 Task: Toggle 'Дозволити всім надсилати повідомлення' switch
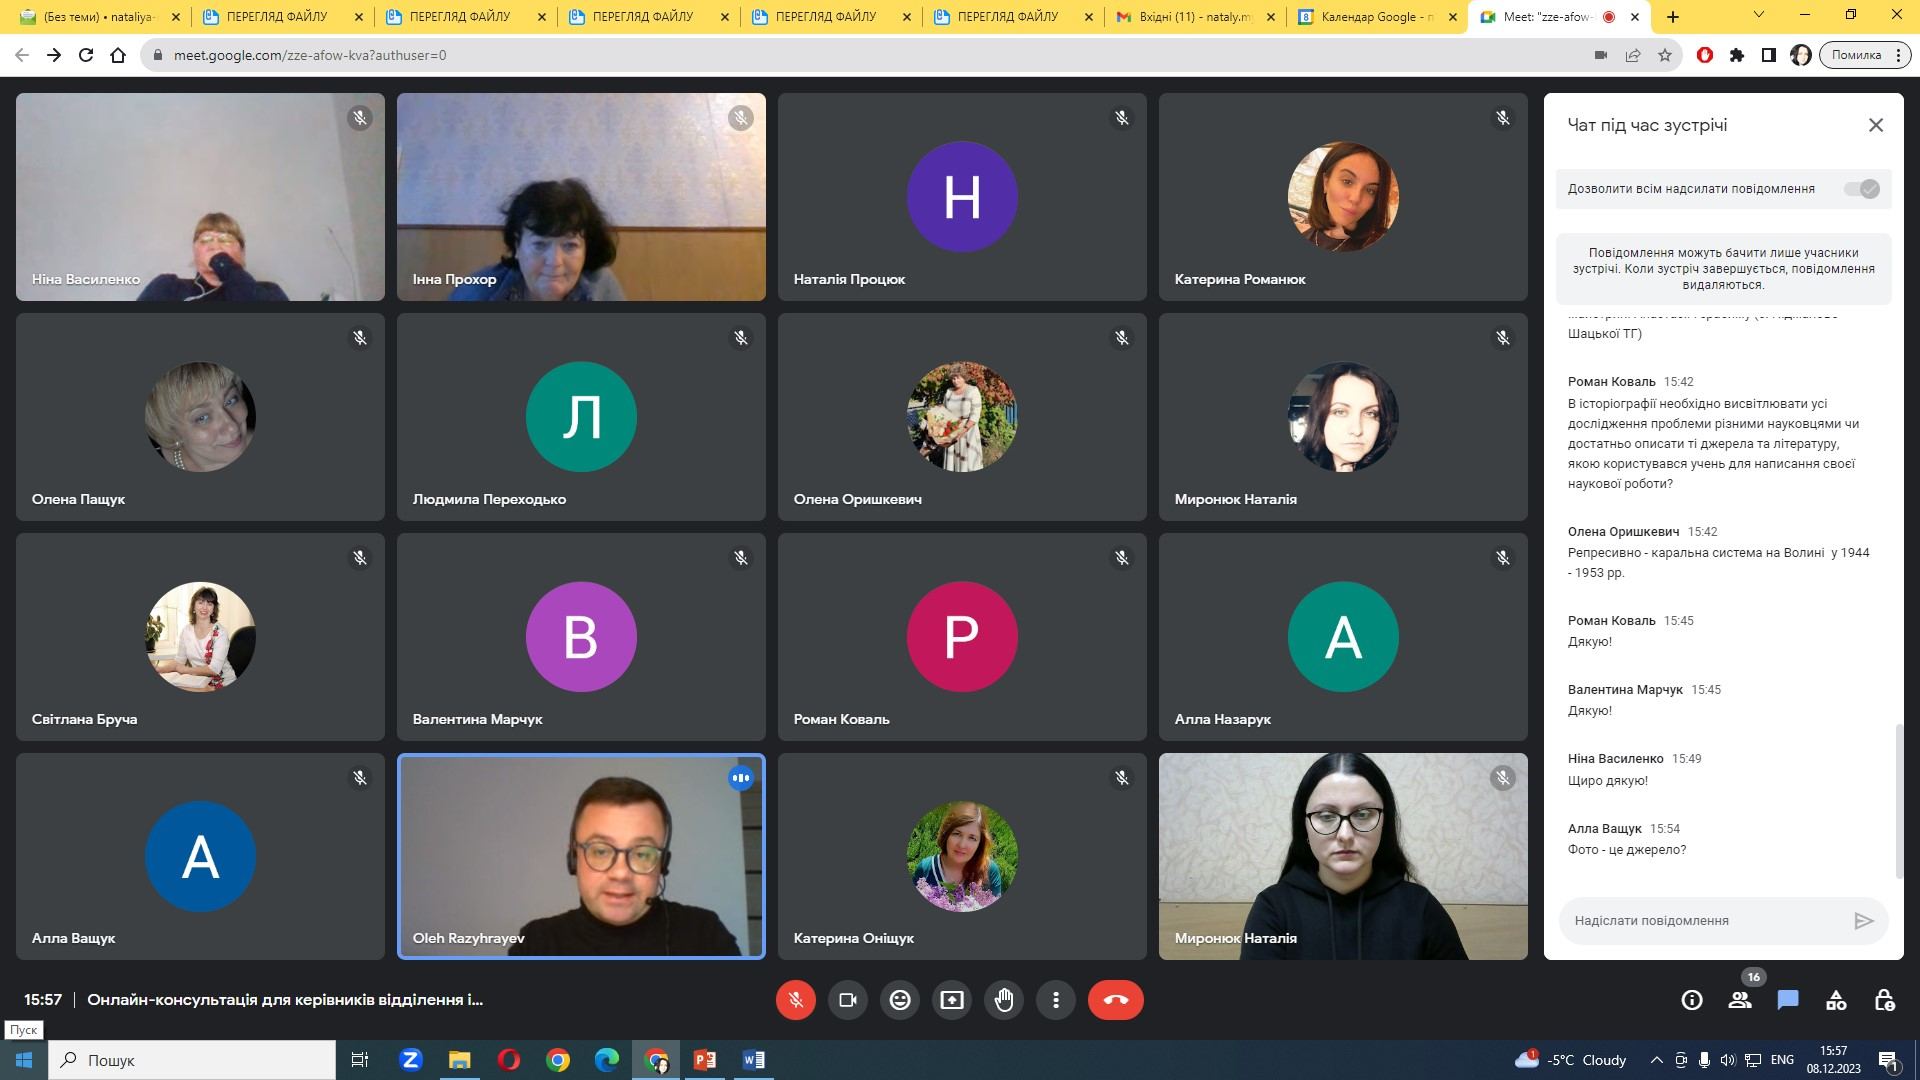pyautogui.click(x=1862, y=189)
